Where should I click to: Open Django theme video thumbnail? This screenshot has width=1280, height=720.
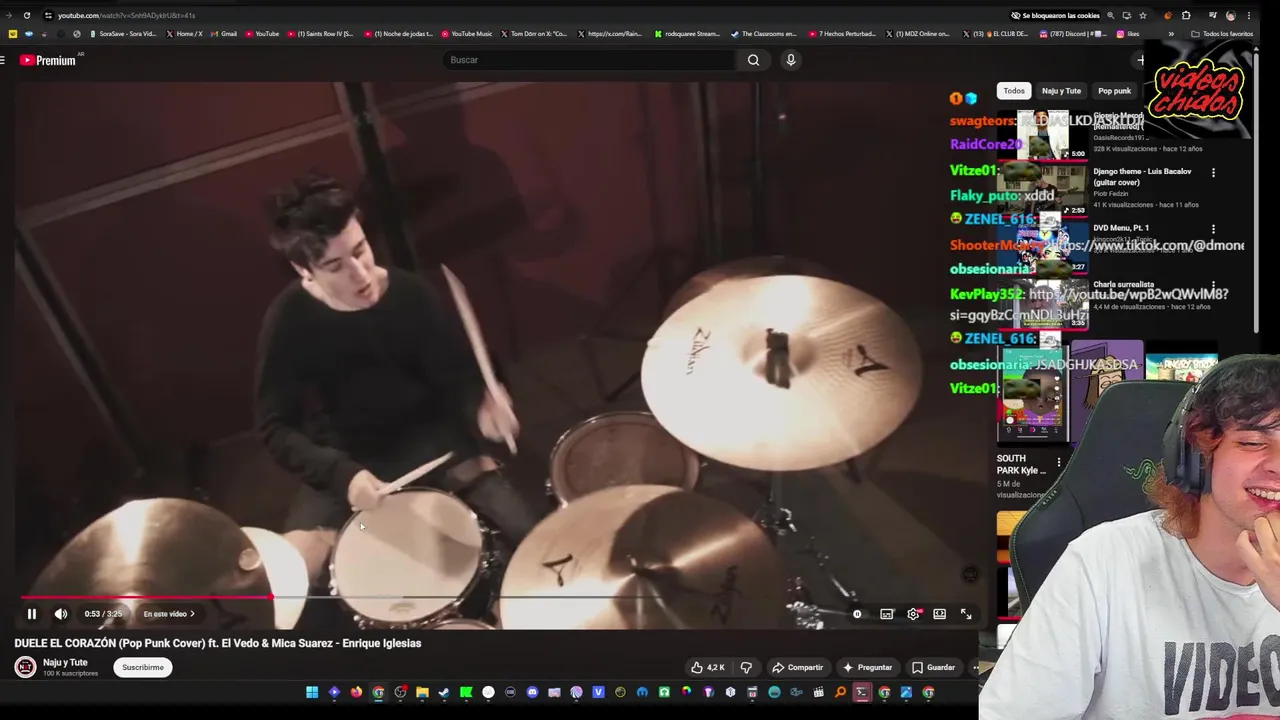(x=1043, y=190)
